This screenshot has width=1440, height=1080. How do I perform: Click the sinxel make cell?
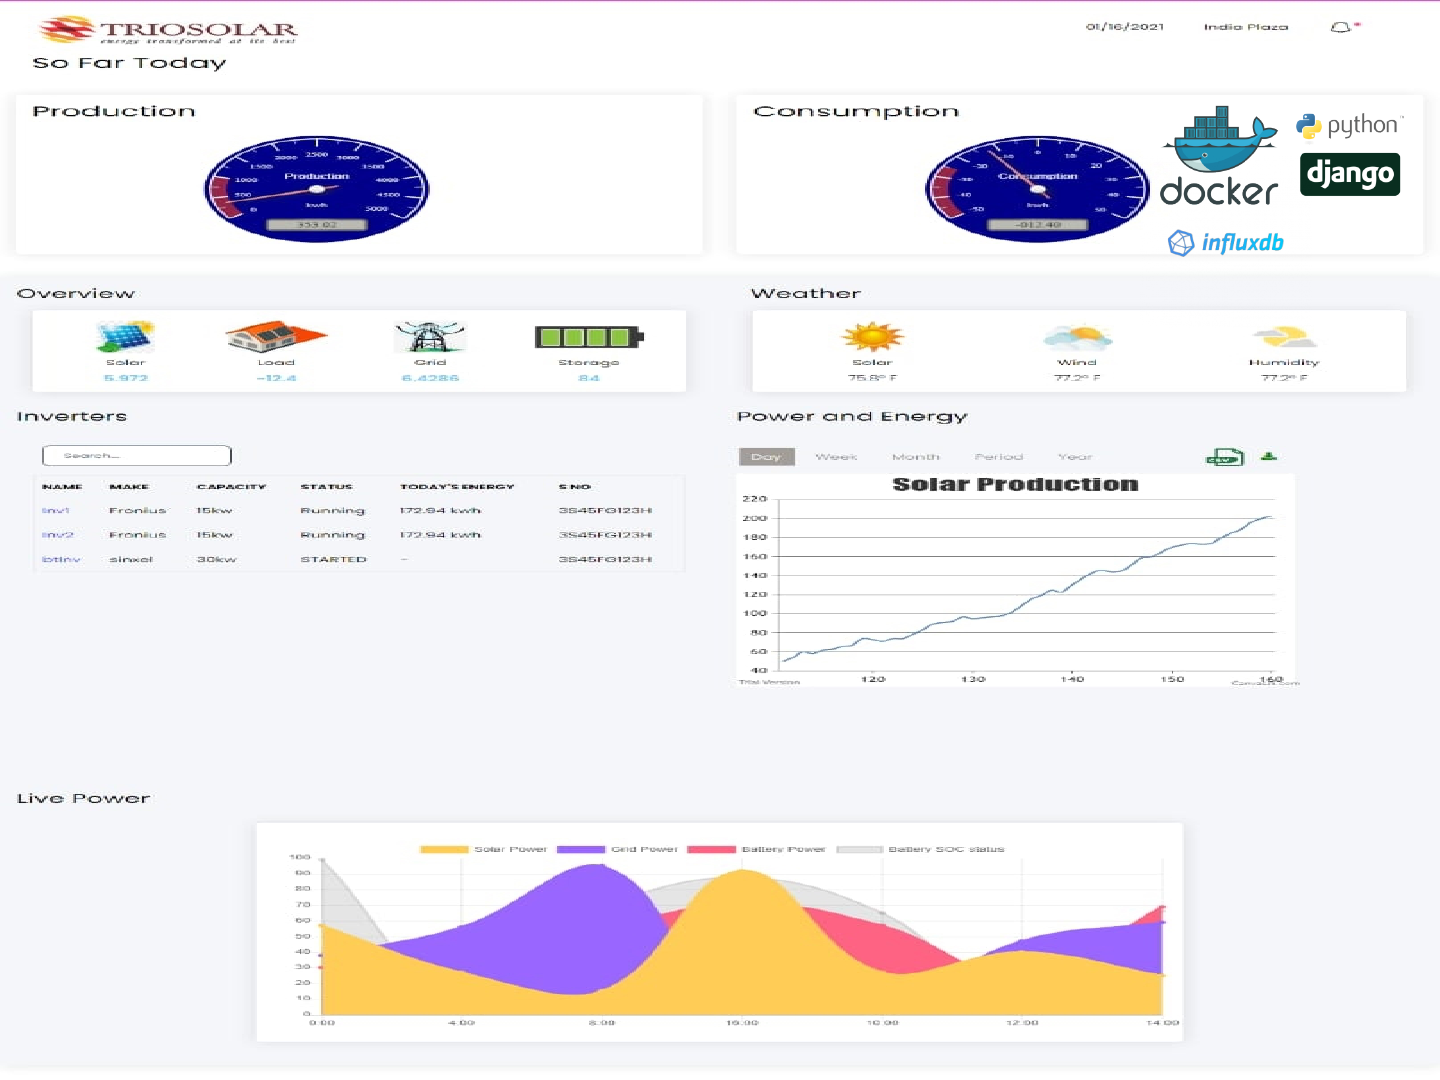pyautogui.click(x=131, y=560)
